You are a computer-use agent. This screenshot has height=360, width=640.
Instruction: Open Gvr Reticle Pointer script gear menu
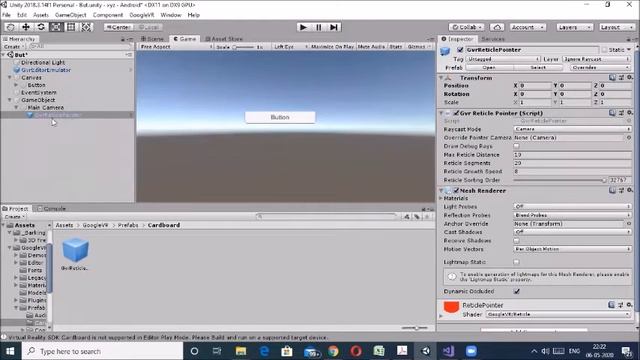coord(630,113)
